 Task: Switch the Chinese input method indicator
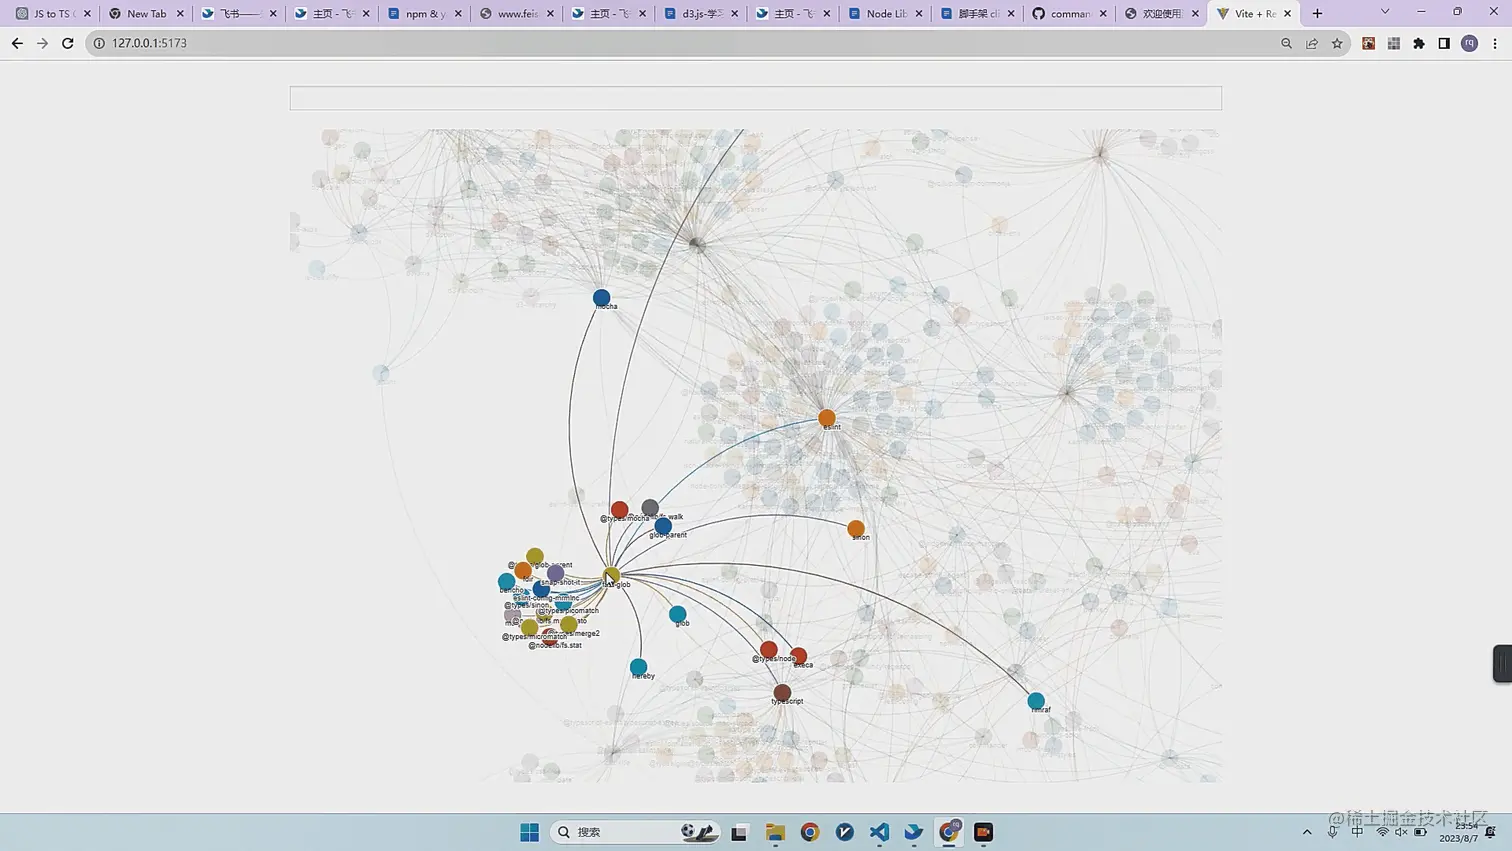point(1357,832)
